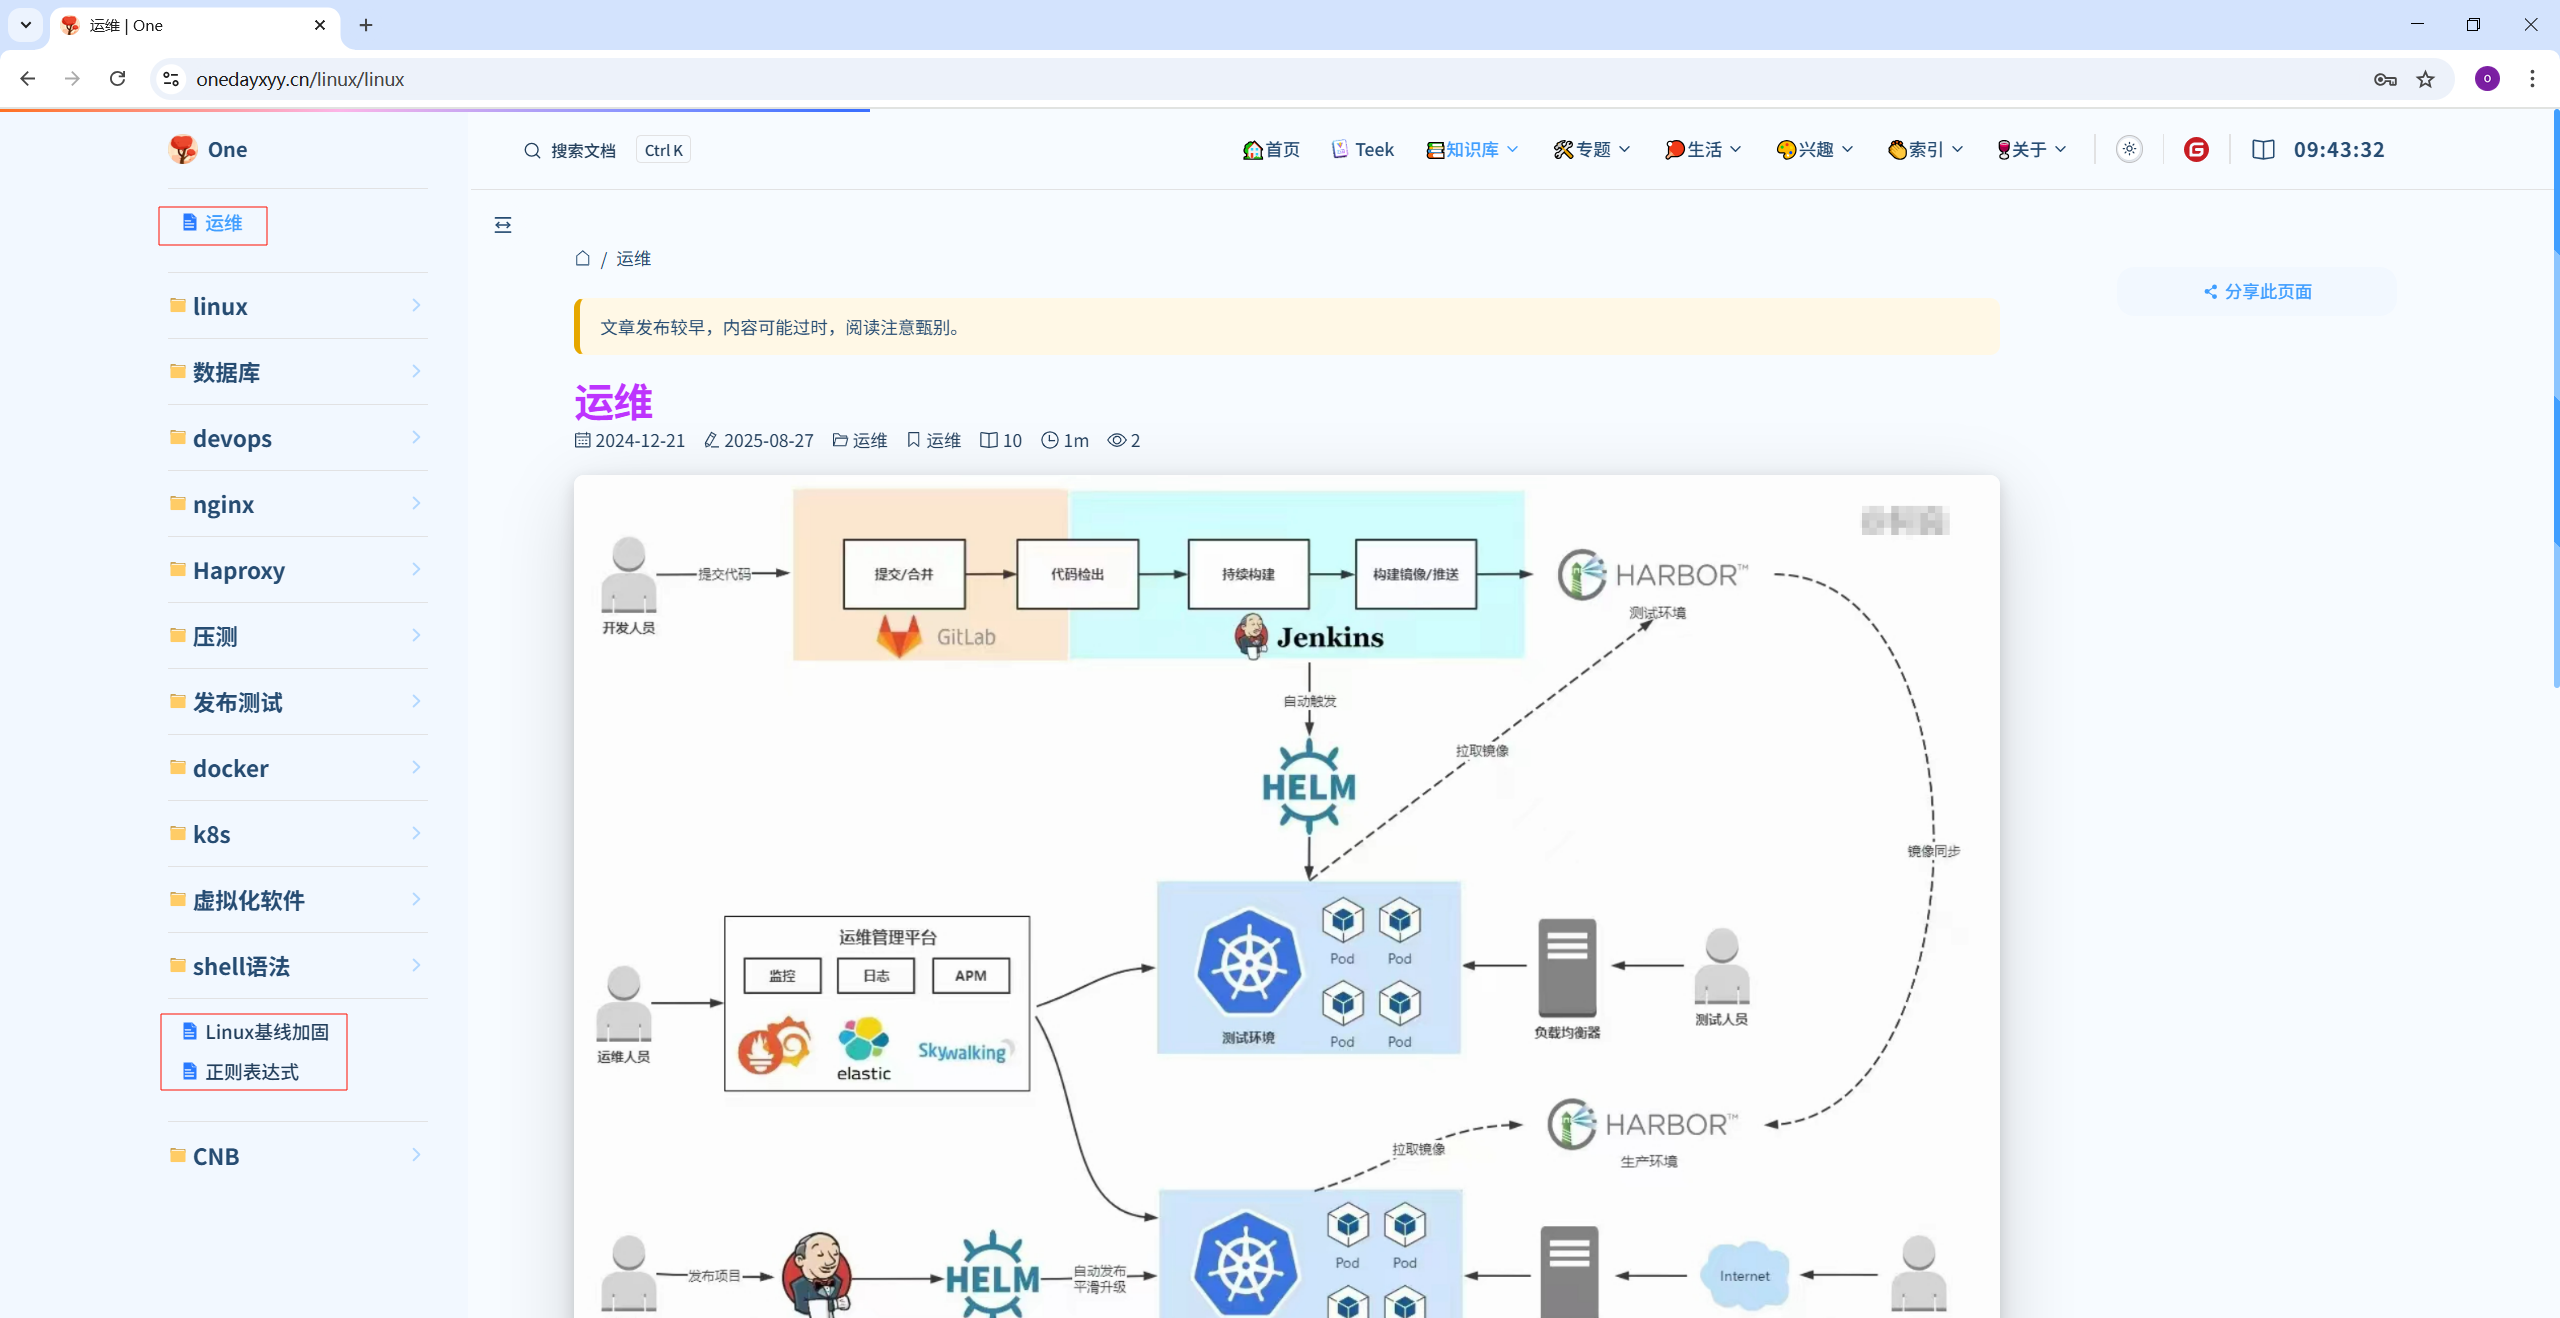
Task: Click the address bar URL
Action: click(300, 79)
